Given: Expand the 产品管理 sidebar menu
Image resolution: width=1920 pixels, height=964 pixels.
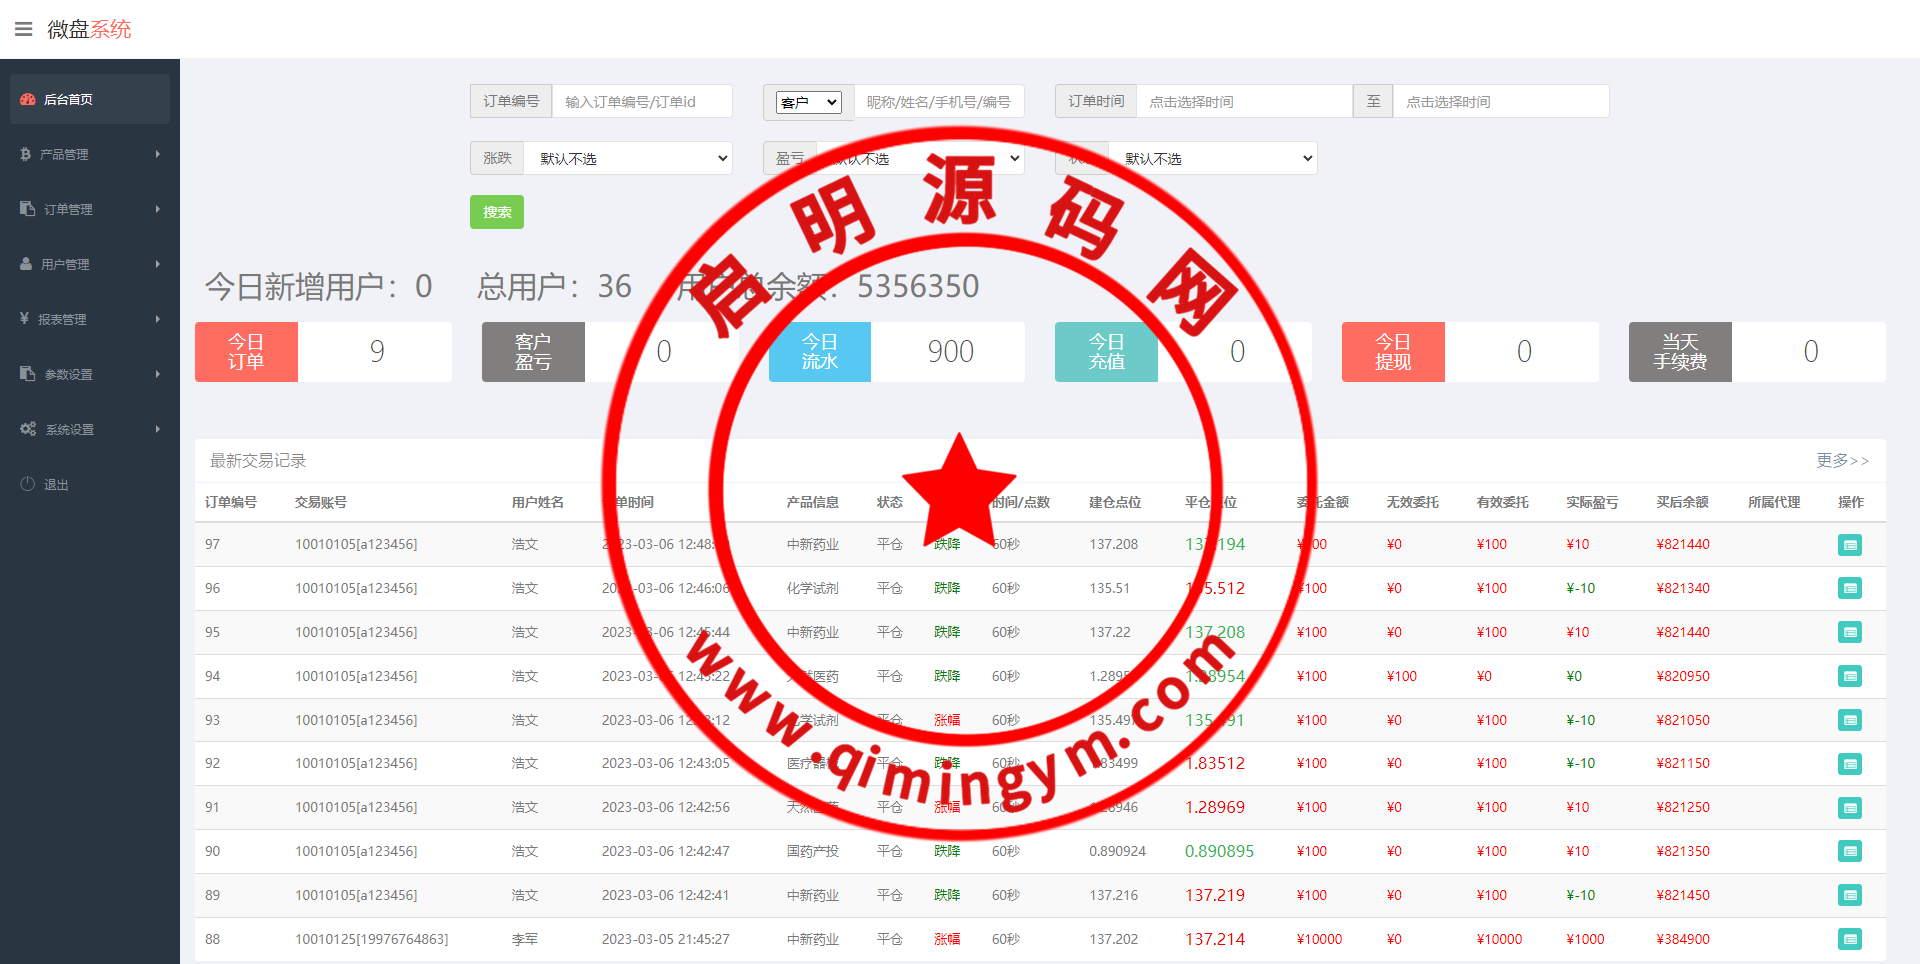Looking at the screenshot, I should pyautogui.click(x=88, y=154).
